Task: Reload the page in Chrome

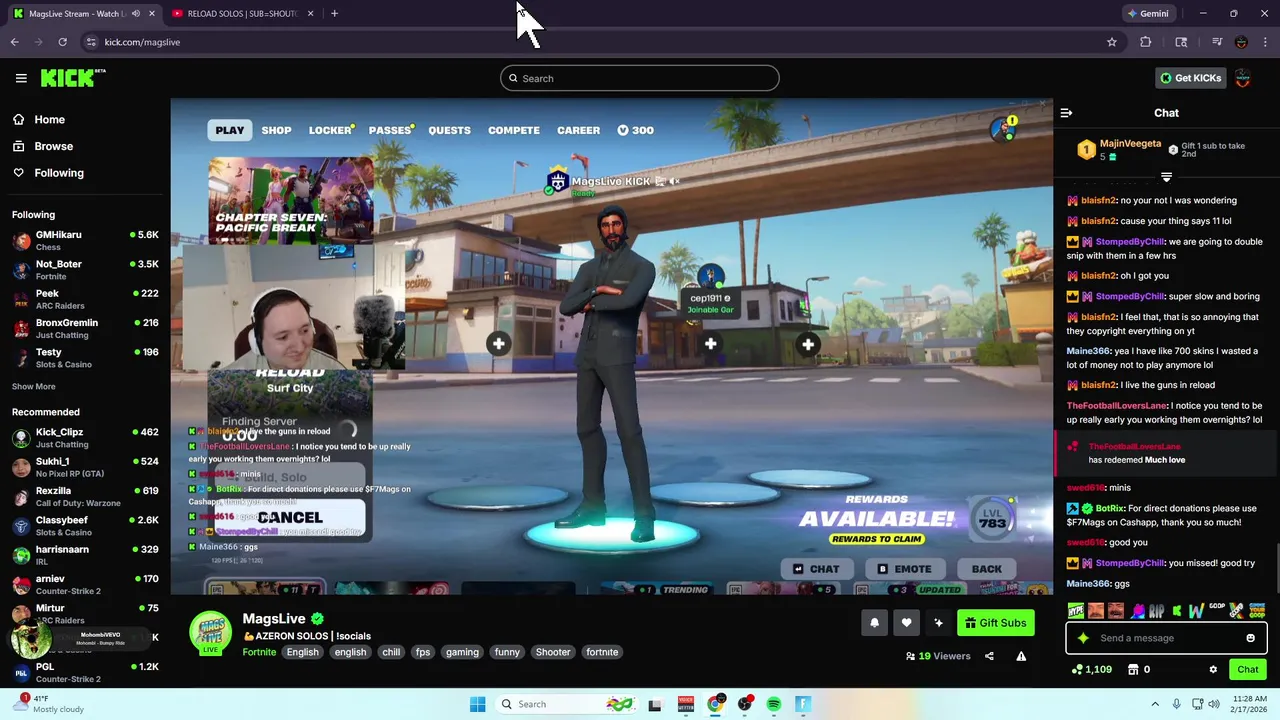Action: (62, 42)
